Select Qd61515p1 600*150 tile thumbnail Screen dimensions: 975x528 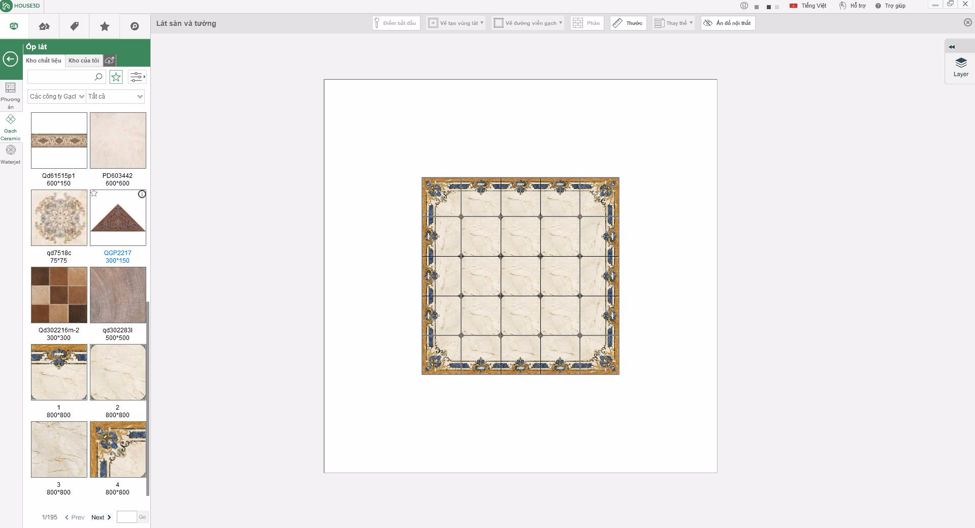(59, 140)
